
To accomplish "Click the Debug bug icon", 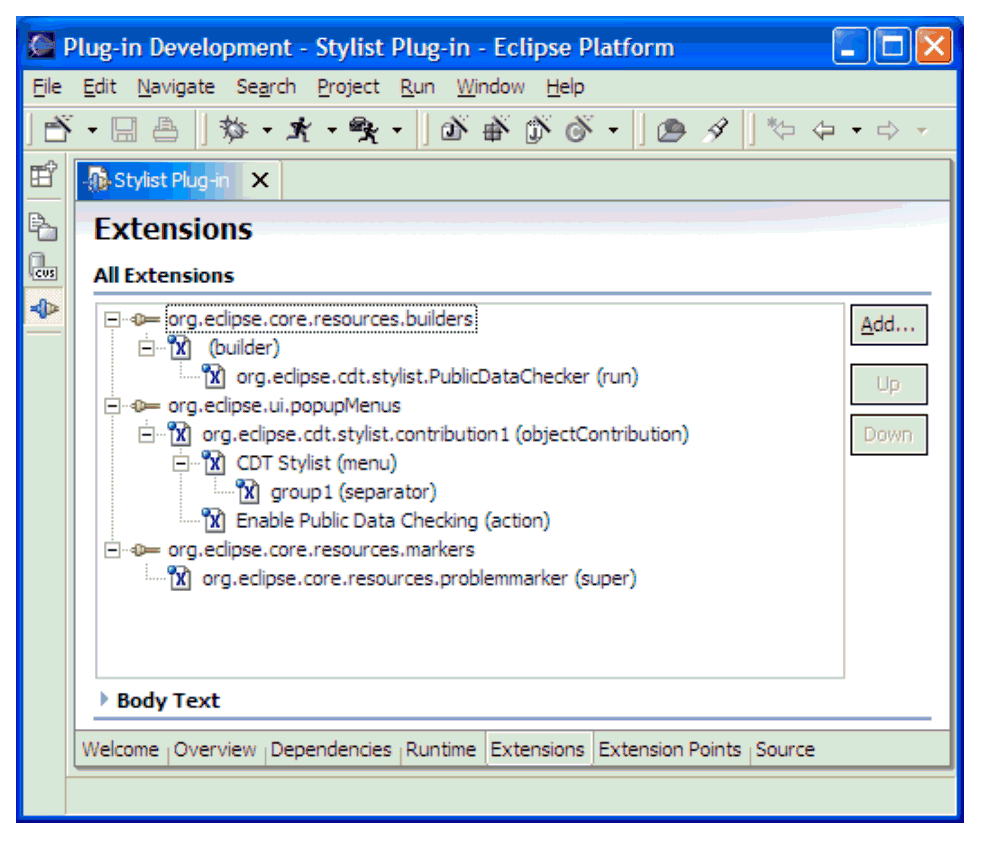I will [x=235, y=129].
